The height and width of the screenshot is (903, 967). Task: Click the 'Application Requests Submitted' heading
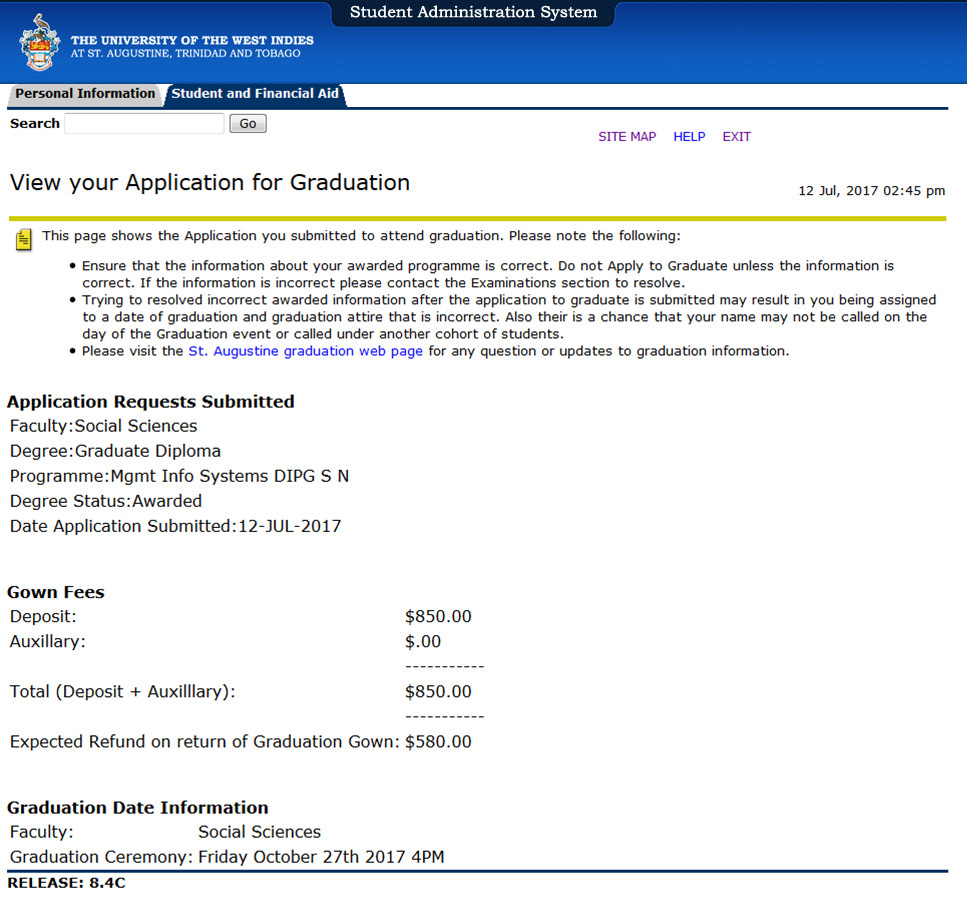150,402
